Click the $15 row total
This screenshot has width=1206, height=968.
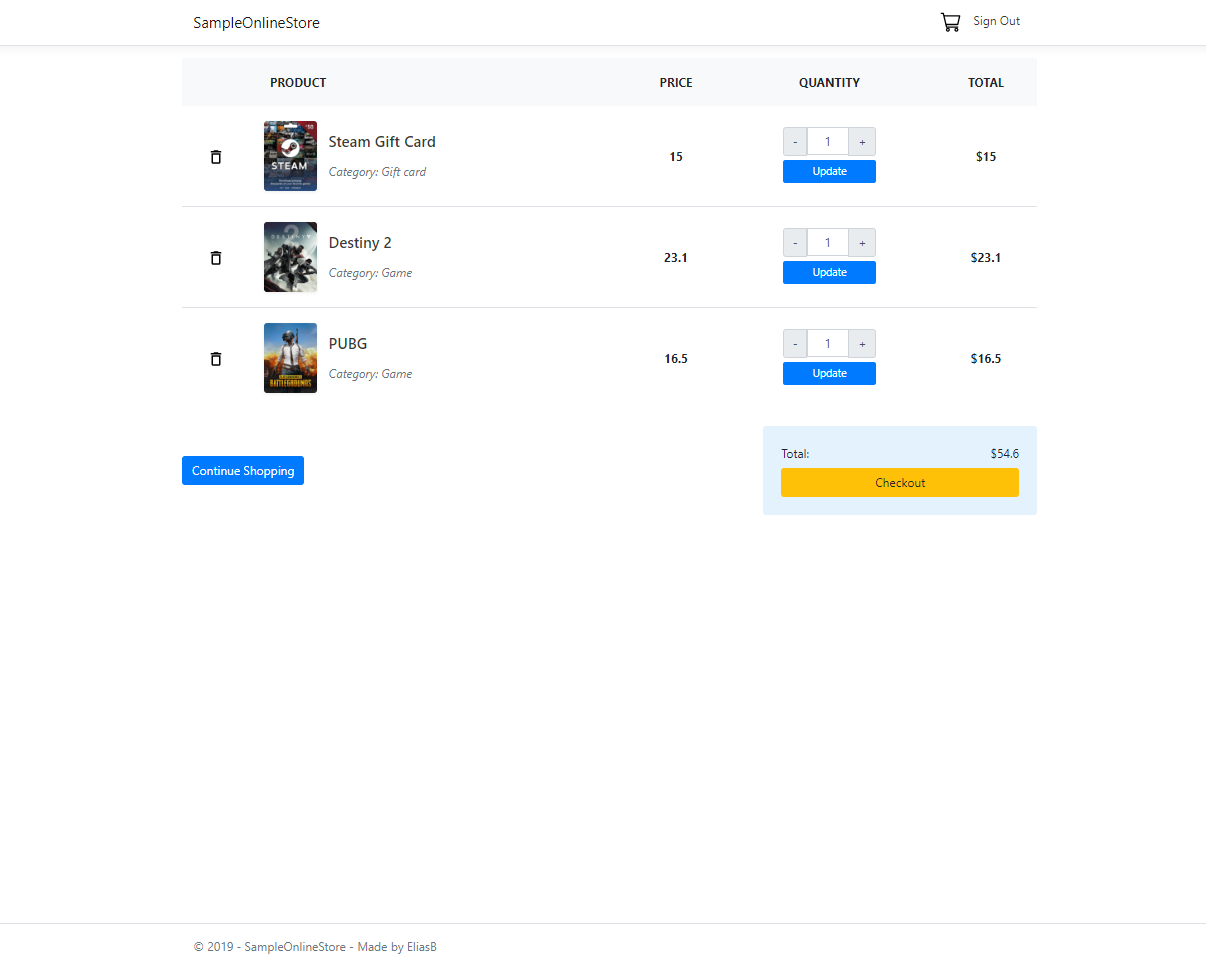pos(986,157)
